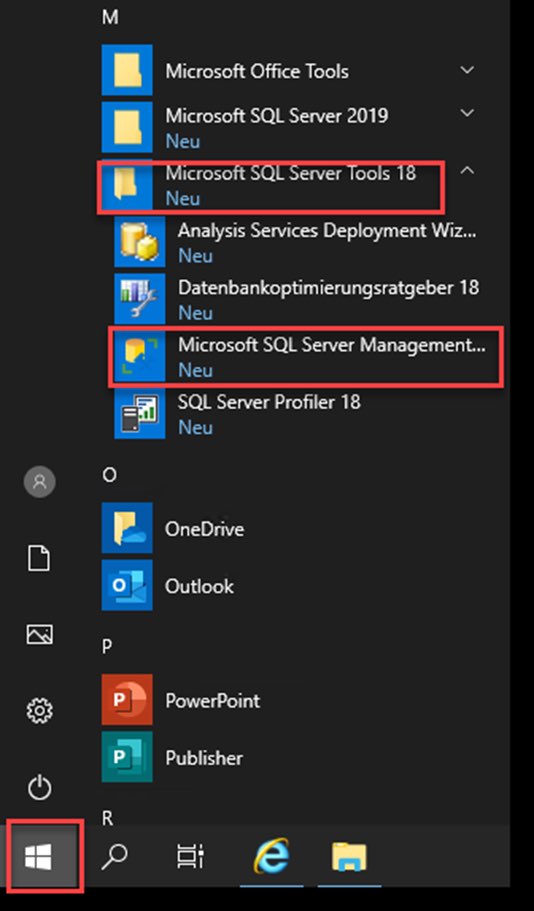Click the Microsoft SQL Server Tools 18 label

(291, 173)
